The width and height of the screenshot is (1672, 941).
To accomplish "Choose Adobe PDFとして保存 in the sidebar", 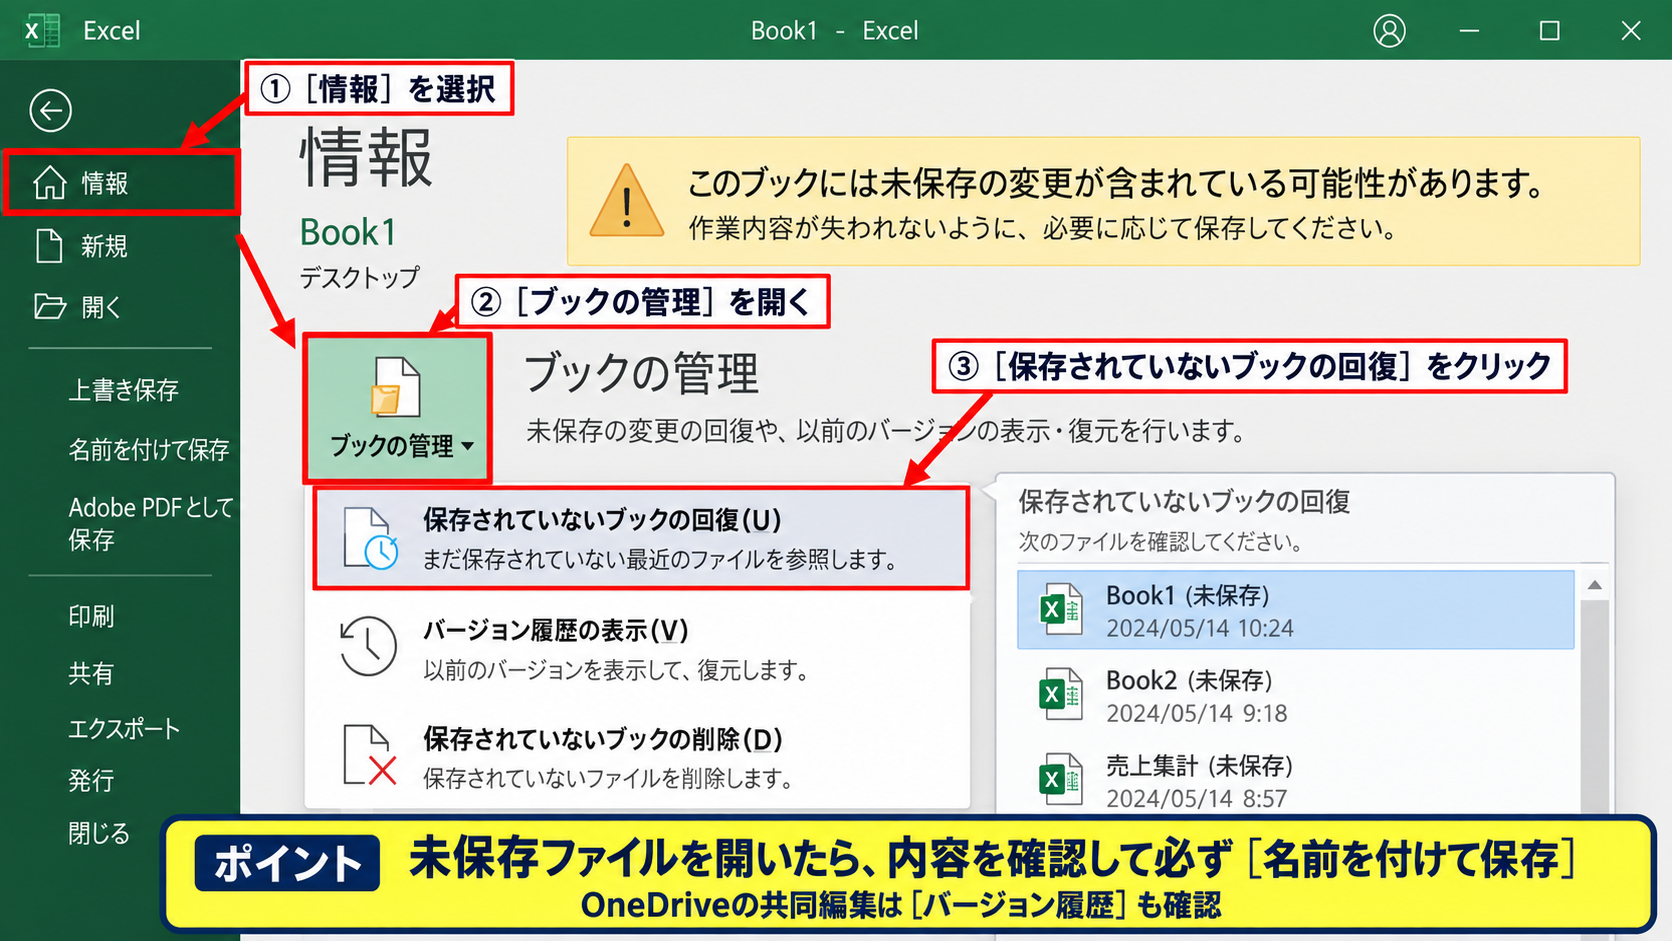I will coord(150,523).
